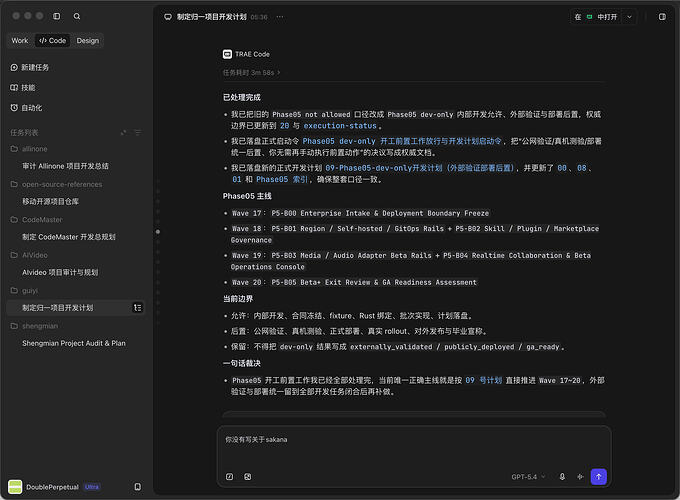This screenshot has width=680, height=500.
Task: Switch to the Design tab
Action: [x=88, y=40]
